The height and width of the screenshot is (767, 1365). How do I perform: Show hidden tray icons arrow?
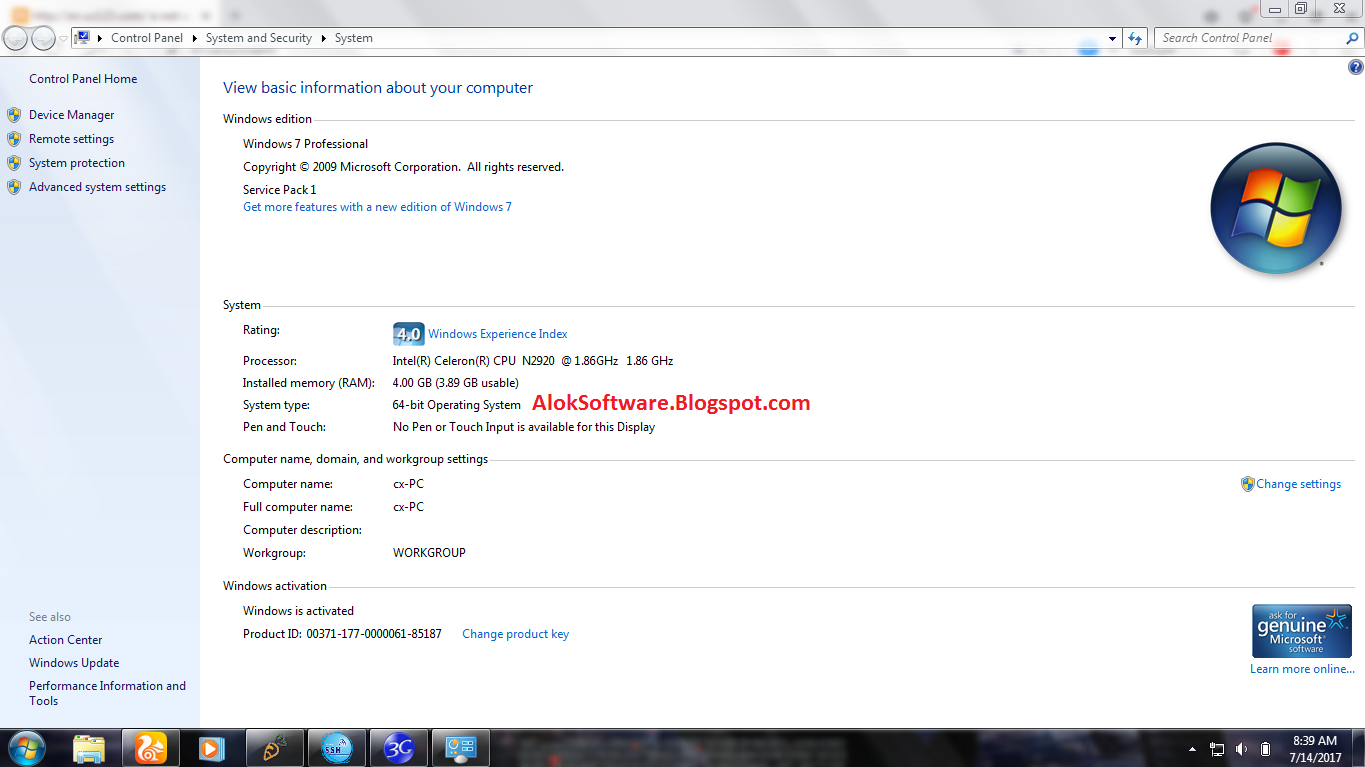pyautogui.click(x=1192, y=749)
